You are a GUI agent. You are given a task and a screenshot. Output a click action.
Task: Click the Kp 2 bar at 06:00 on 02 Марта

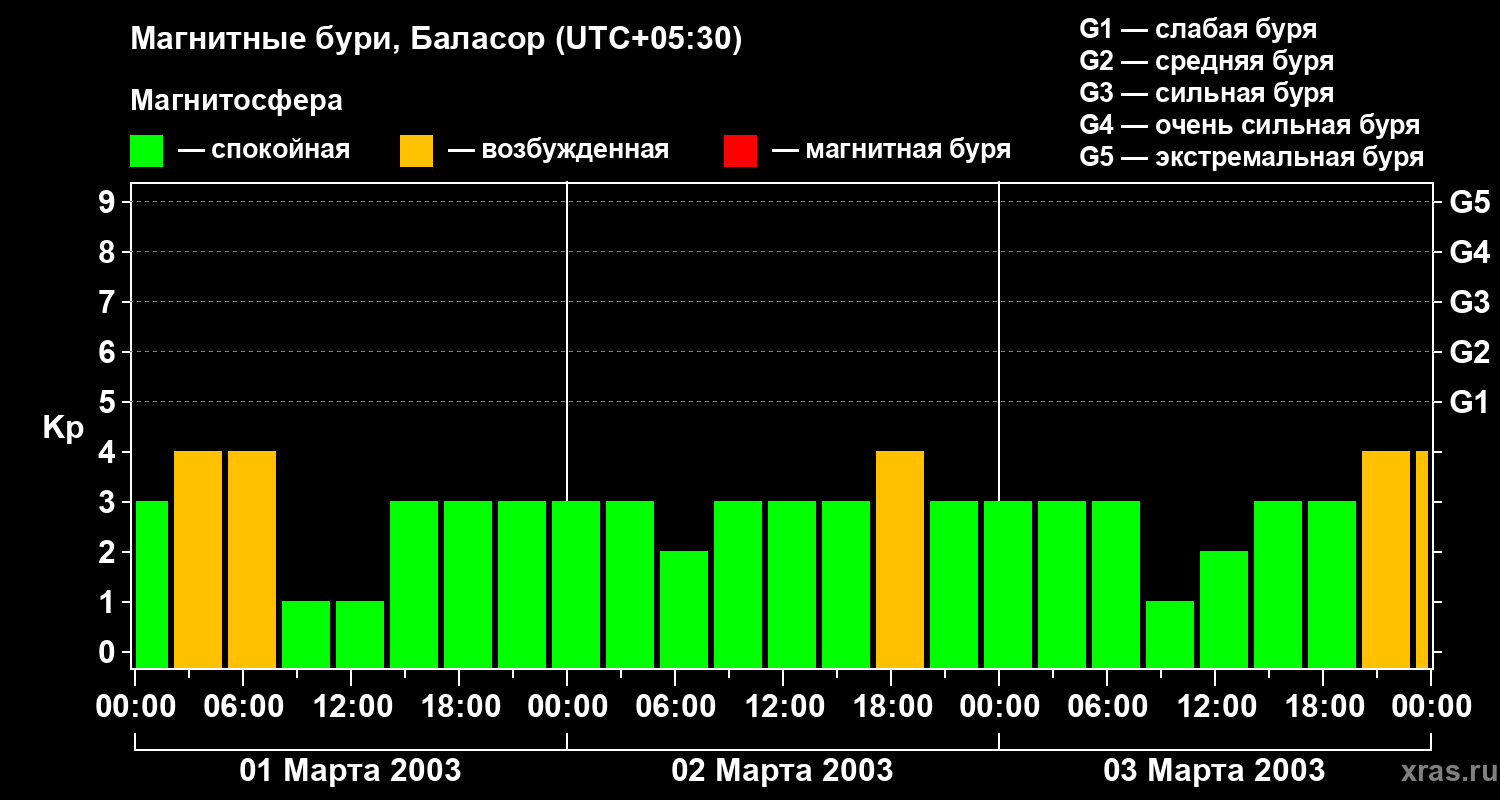tap(684, 610)
